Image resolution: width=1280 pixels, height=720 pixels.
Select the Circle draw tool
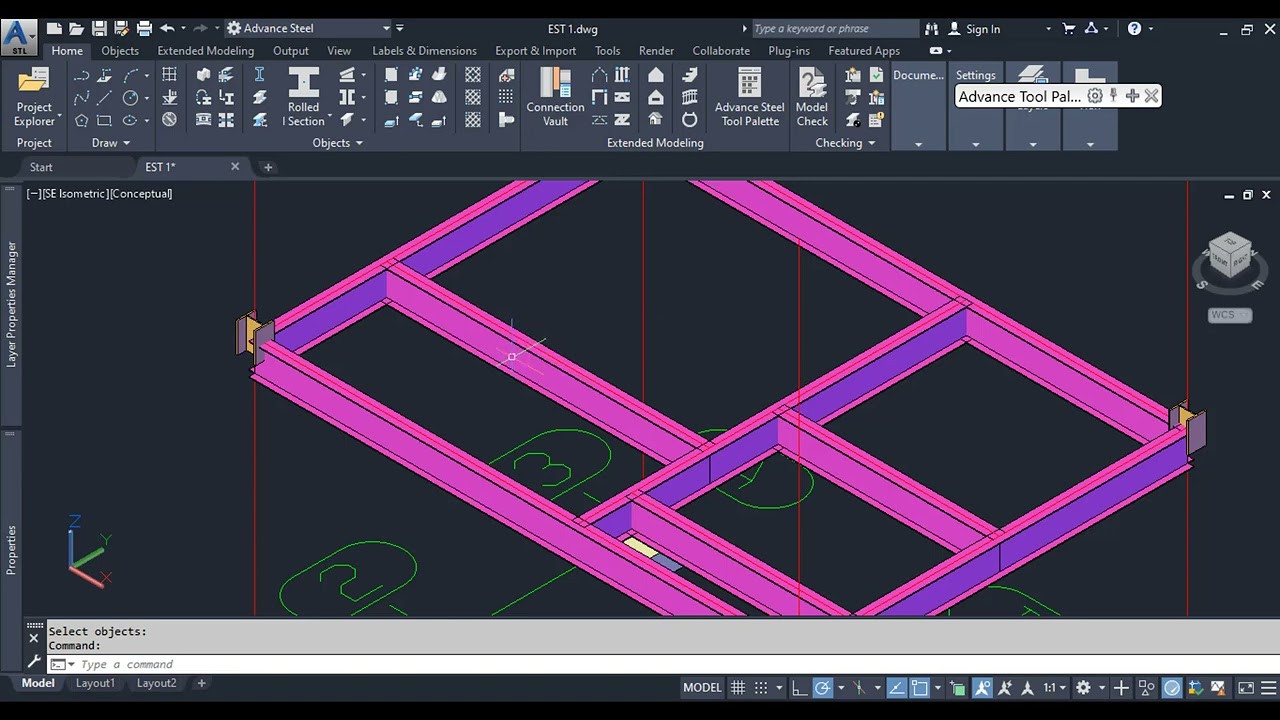click(x=130, y=98)
